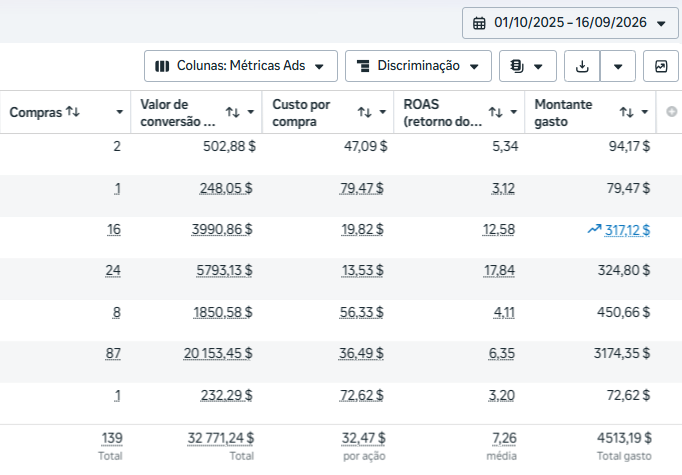Sort by ROAS column arrows
682x475 pixels.
pos(495,112)
